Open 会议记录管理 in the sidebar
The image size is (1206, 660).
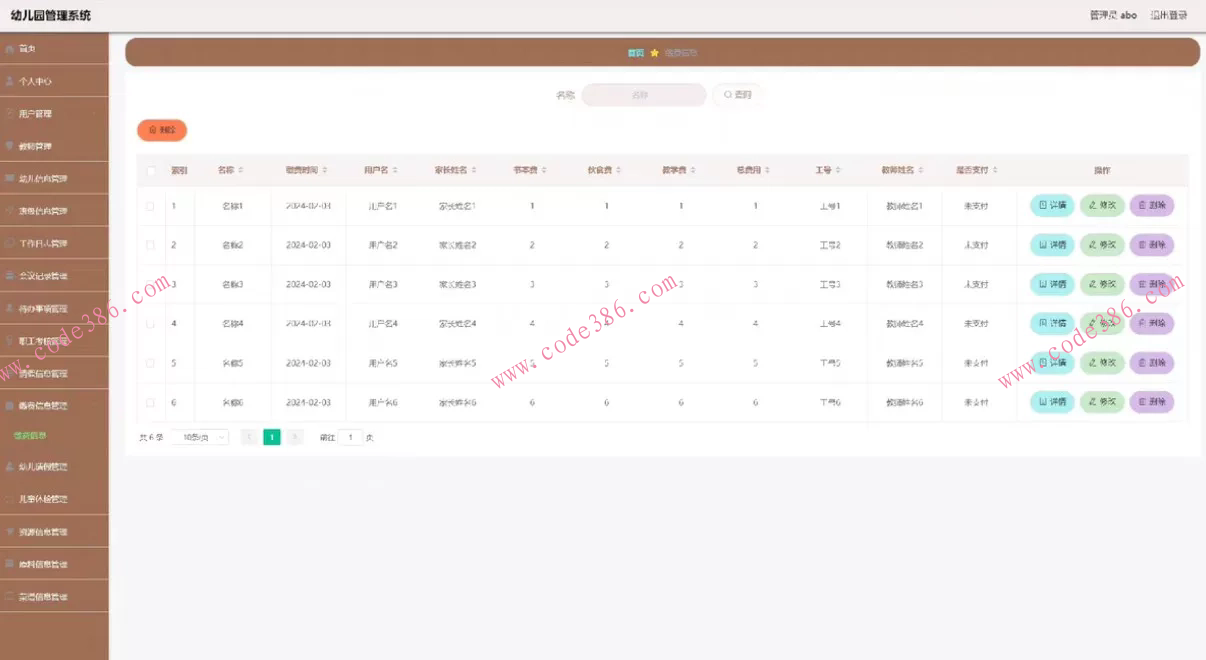[54, 276]
